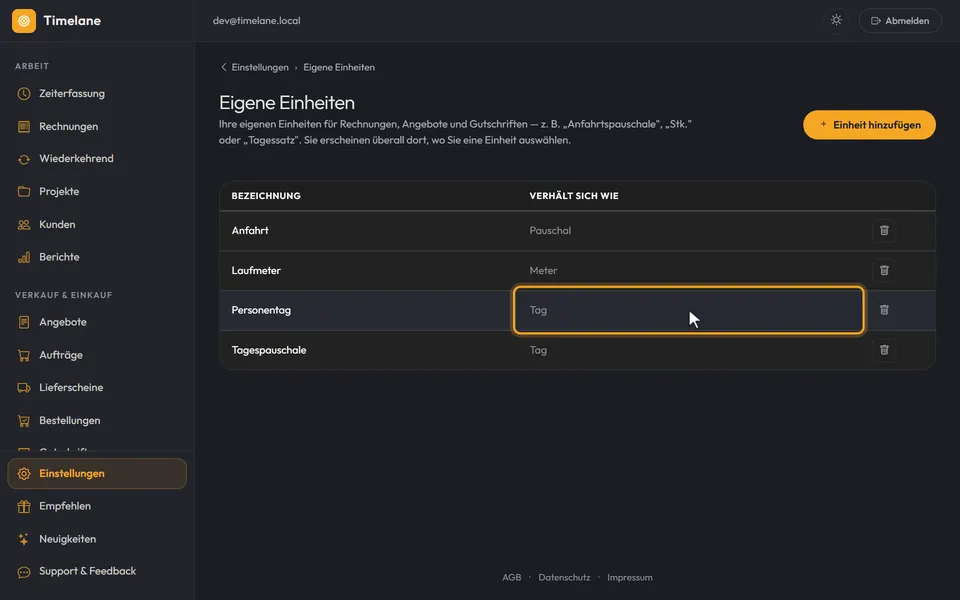
Task: Click the Aufträge shopping cart icon
Action: click(x=24, y=355)
